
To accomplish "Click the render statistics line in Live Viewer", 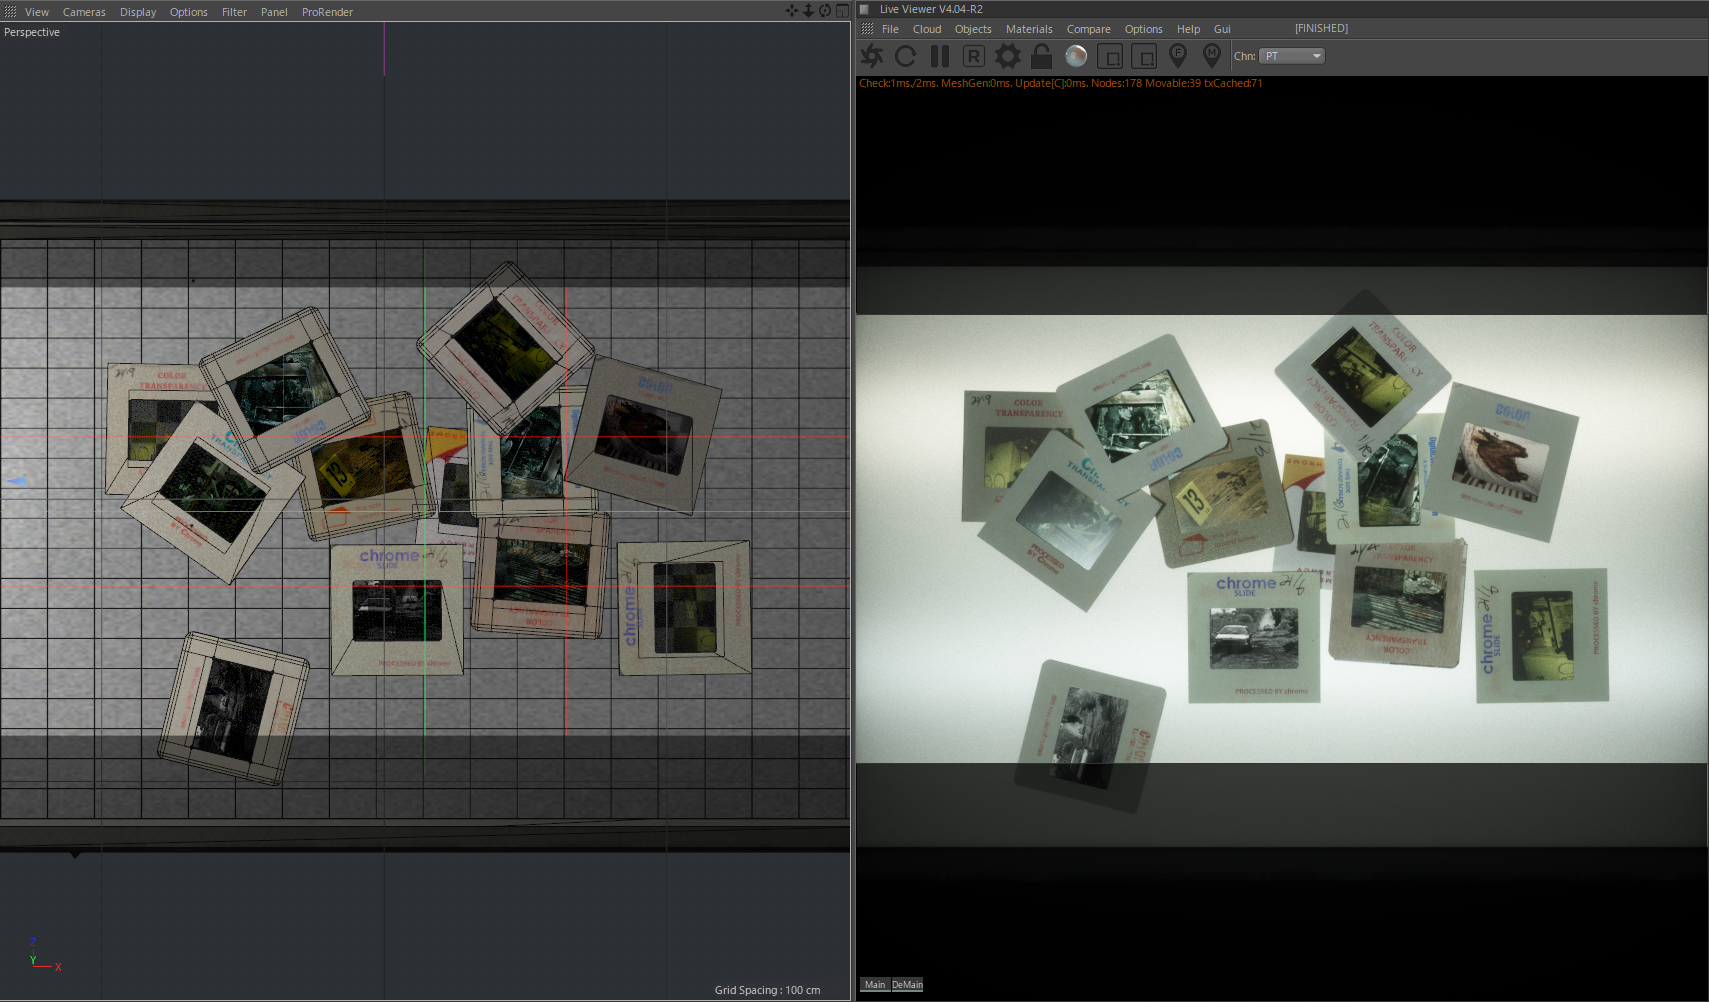I will (x=1060, y=83).
